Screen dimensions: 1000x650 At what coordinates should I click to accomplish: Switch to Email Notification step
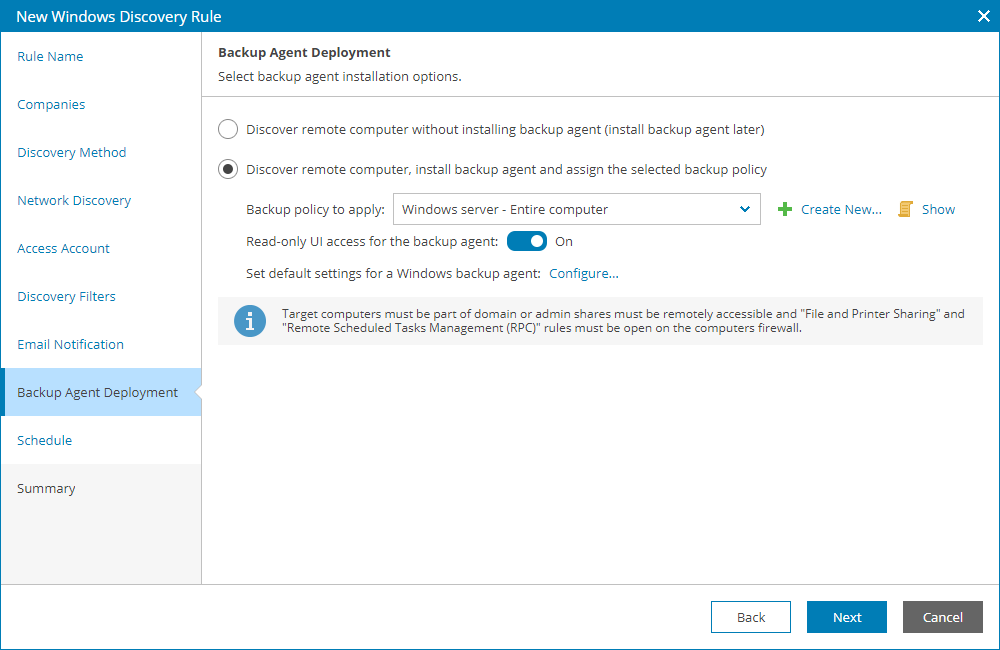click(70, 344)
